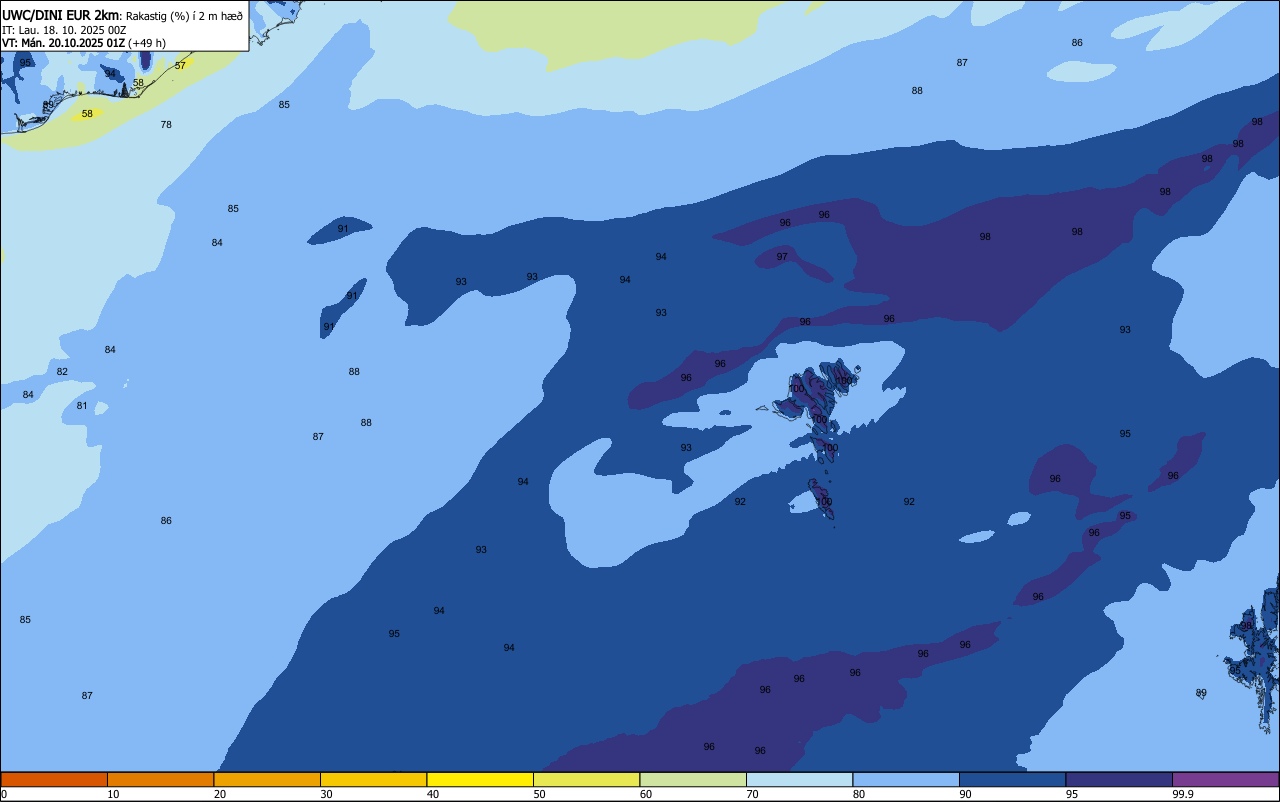Select the purple above-99.9 legend segment
1280x802 pixels.
pos(1225,779)
